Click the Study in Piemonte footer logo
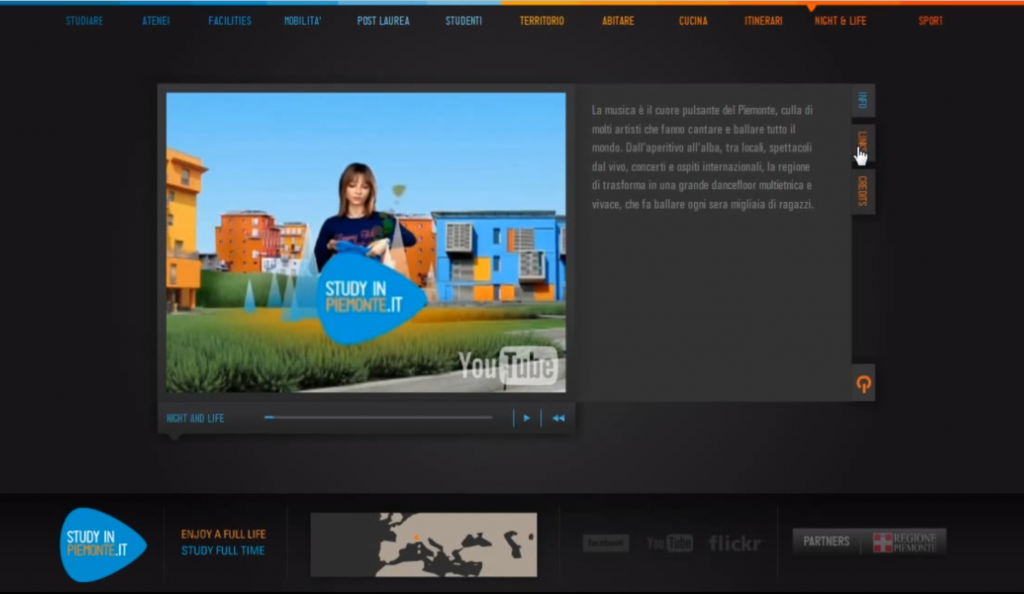 coord(102,544)
